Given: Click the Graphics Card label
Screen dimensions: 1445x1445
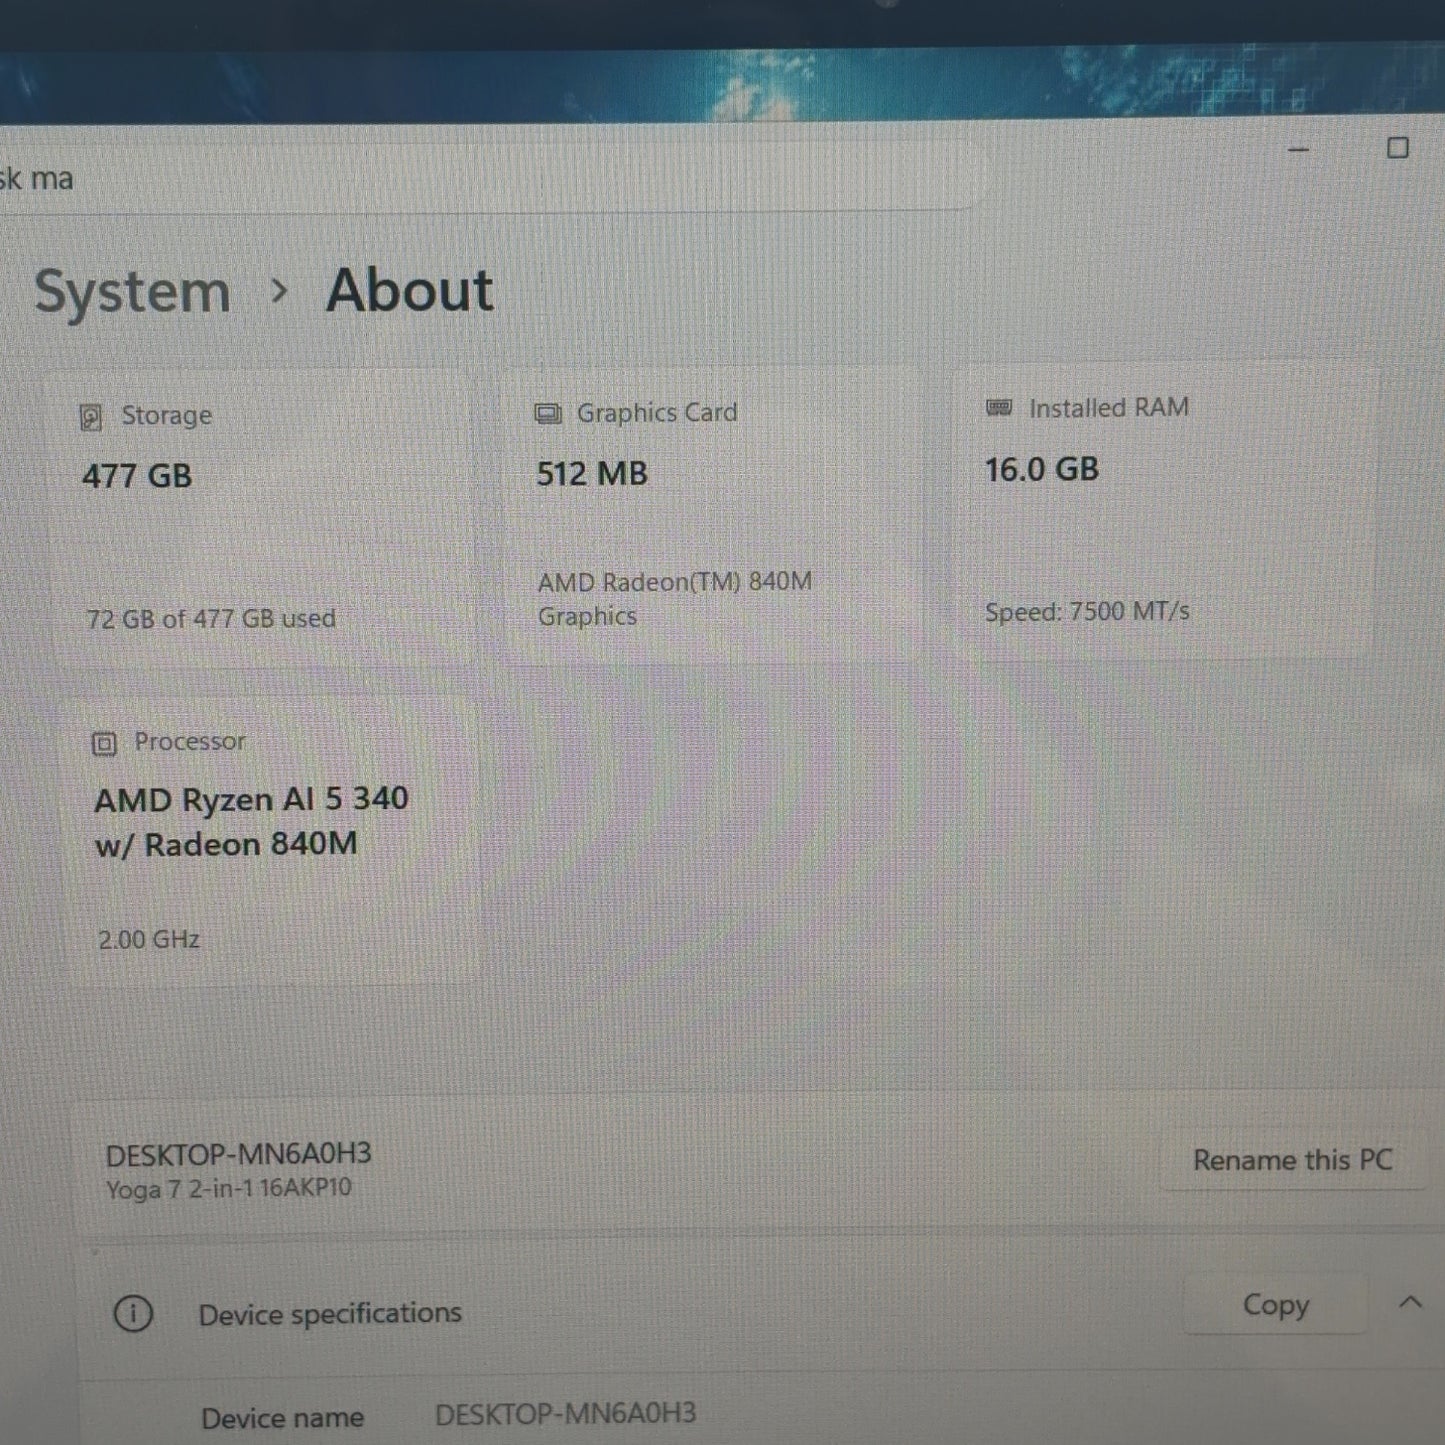Looking at the screenshot, I should tap(657, 412).
